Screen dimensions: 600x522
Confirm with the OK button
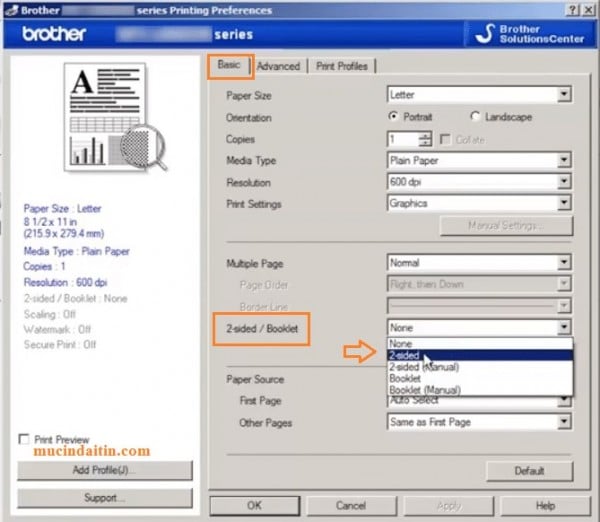254,506
